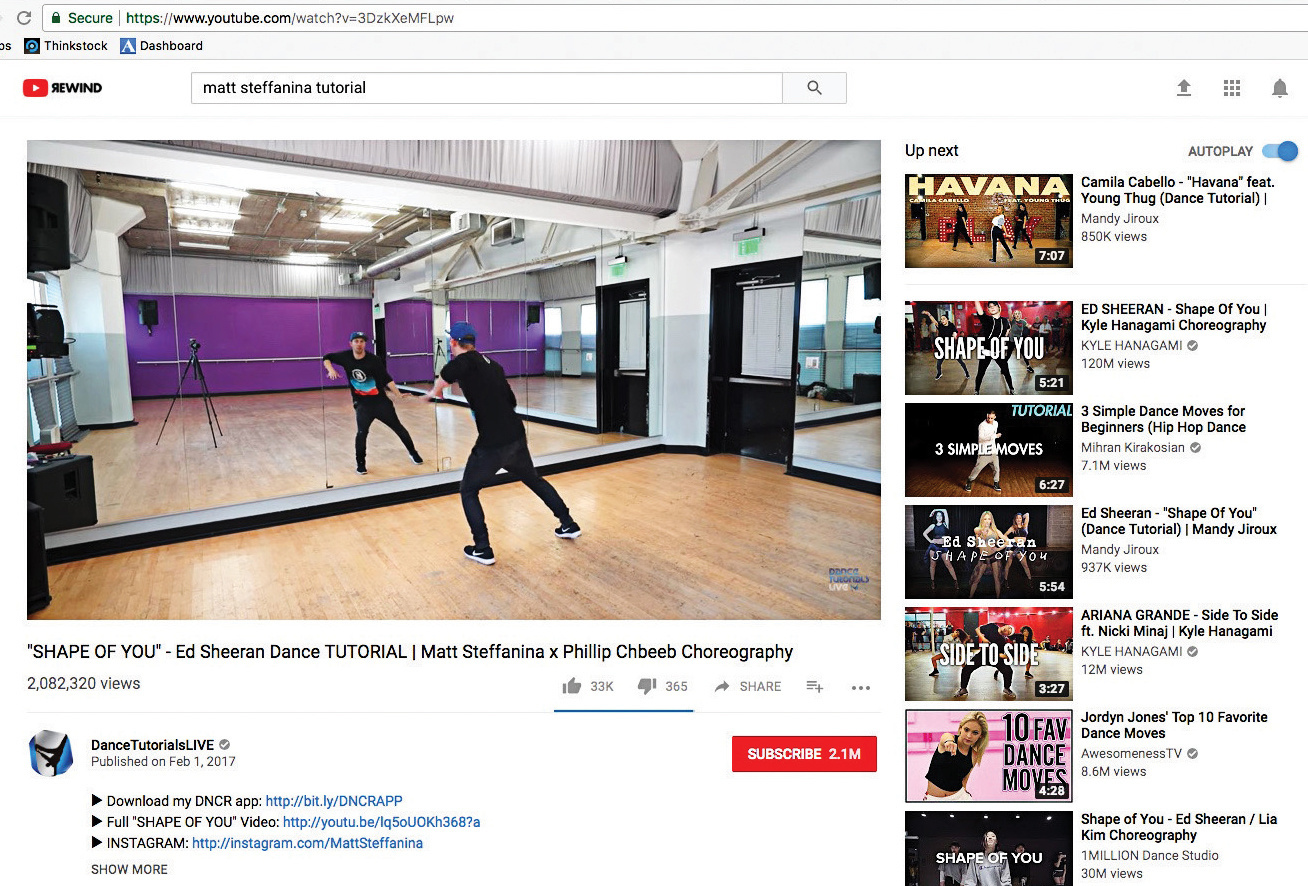This screenshot has width=1308, height=886.
Task: Open 1MILLION Dance Studio Shape of You thumbnail
Action: pos(988,848)
